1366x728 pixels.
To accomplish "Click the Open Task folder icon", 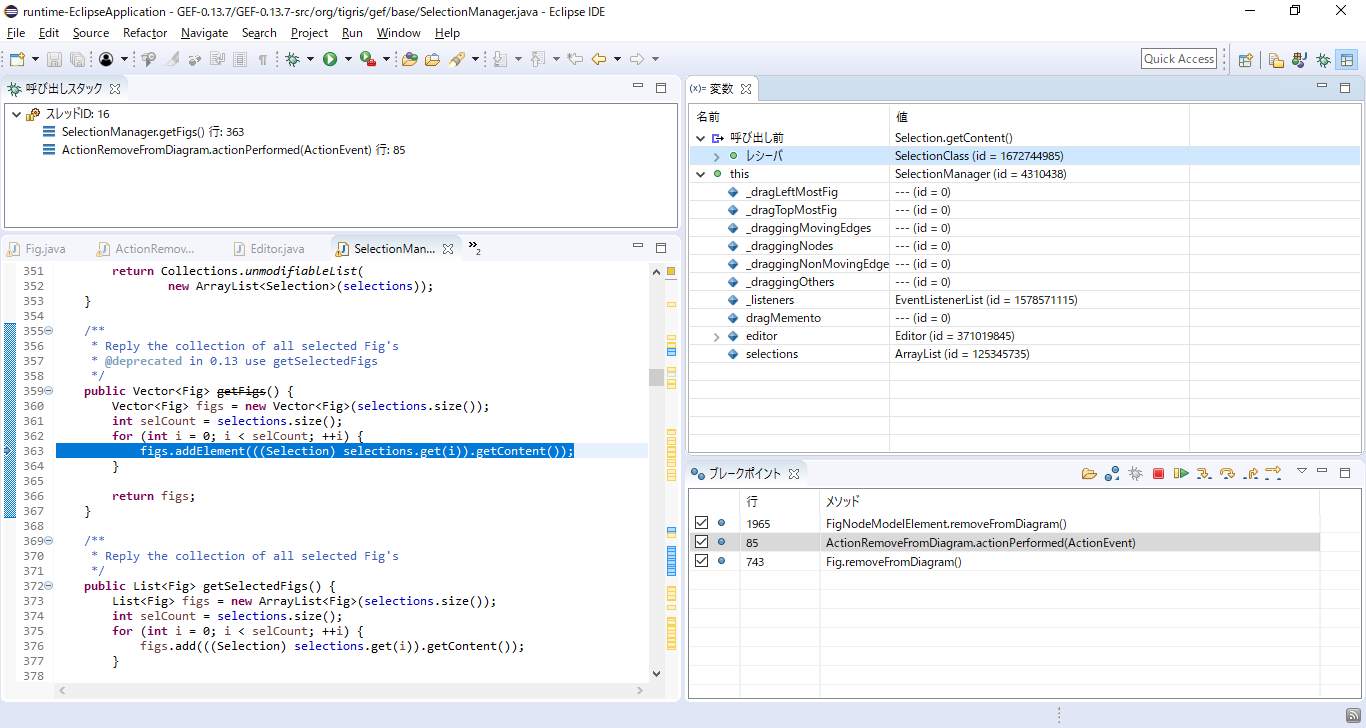I will 432,59.
